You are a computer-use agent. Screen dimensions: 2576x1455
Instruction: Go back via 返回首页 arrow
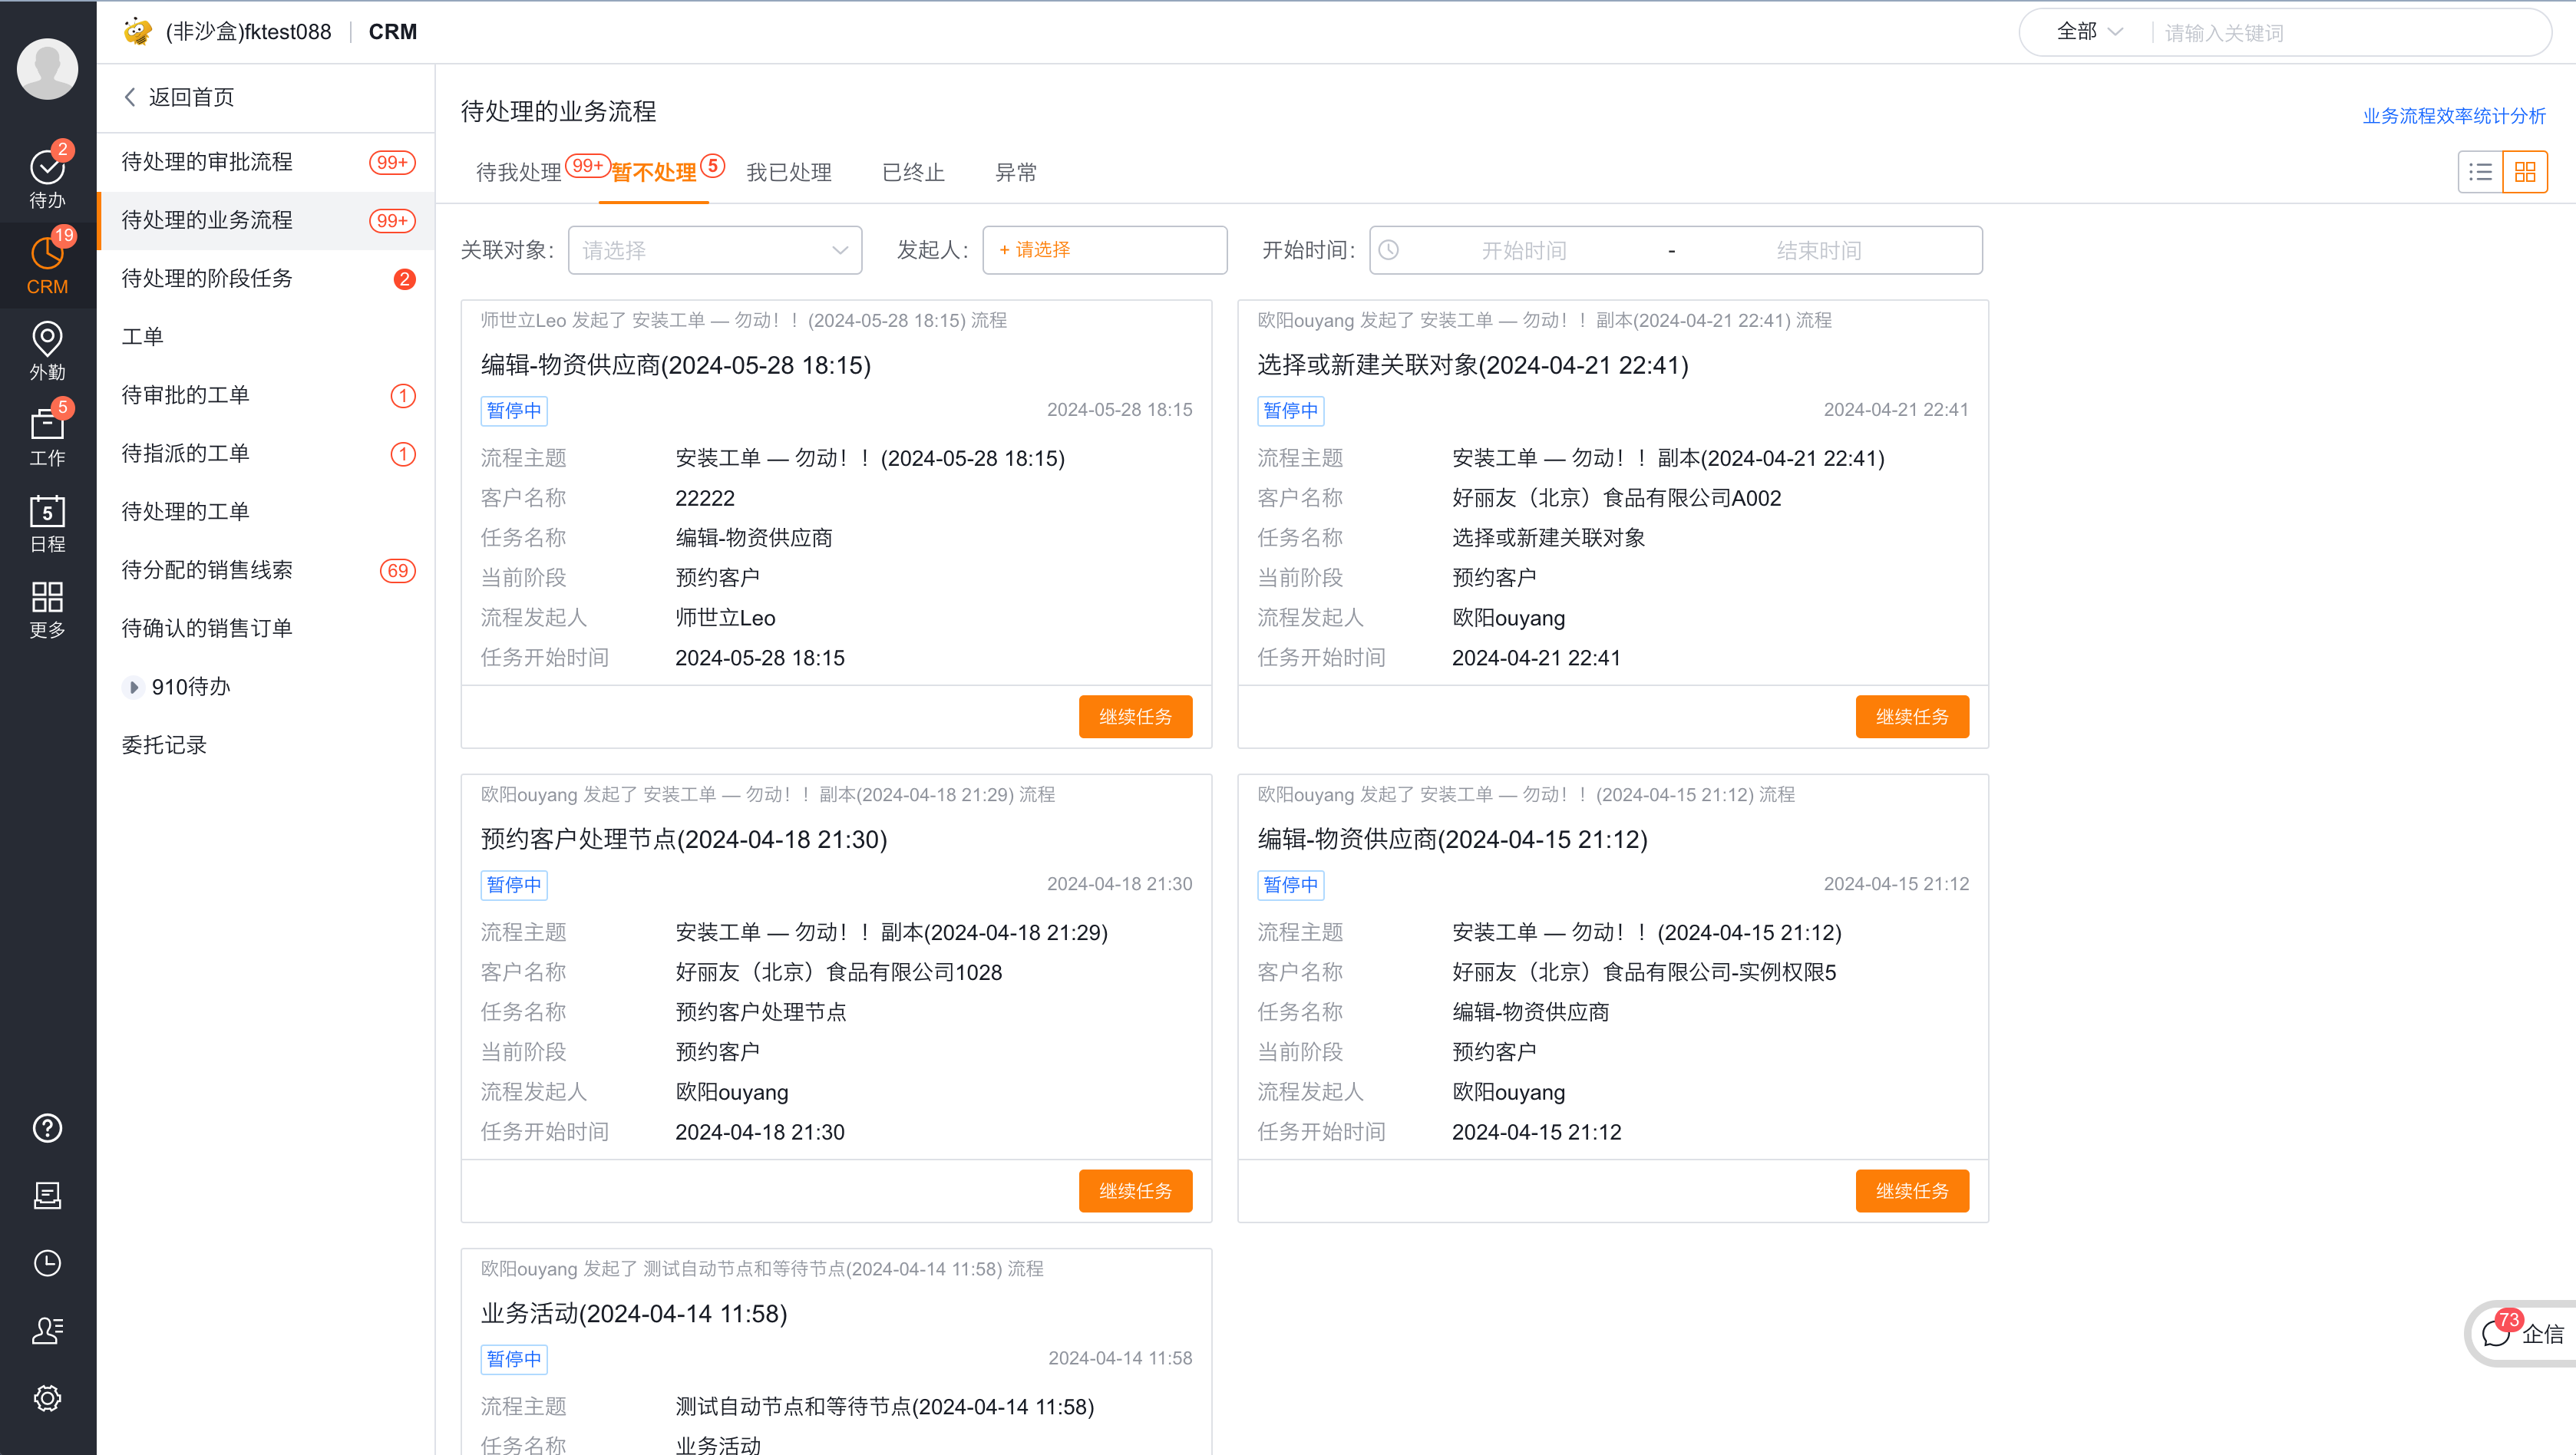tap(130, 97)
